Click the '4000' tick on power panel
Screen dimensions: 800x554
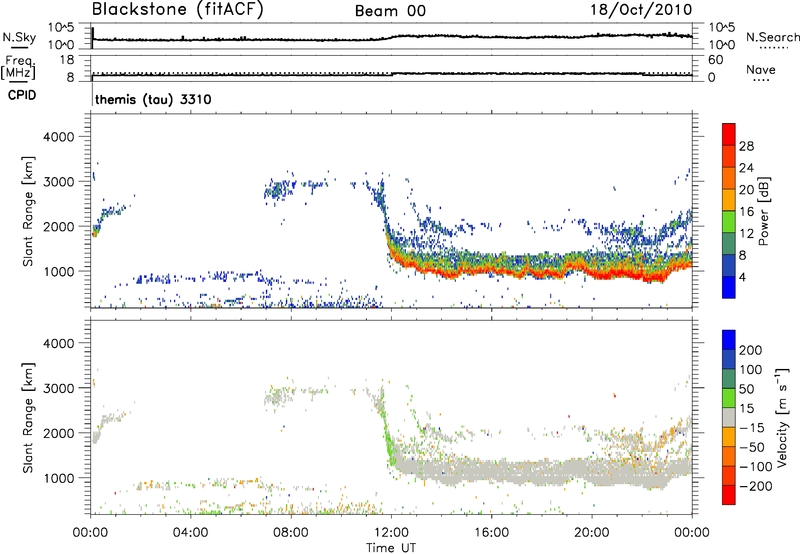pyautogui.click(x=59, y=137)
